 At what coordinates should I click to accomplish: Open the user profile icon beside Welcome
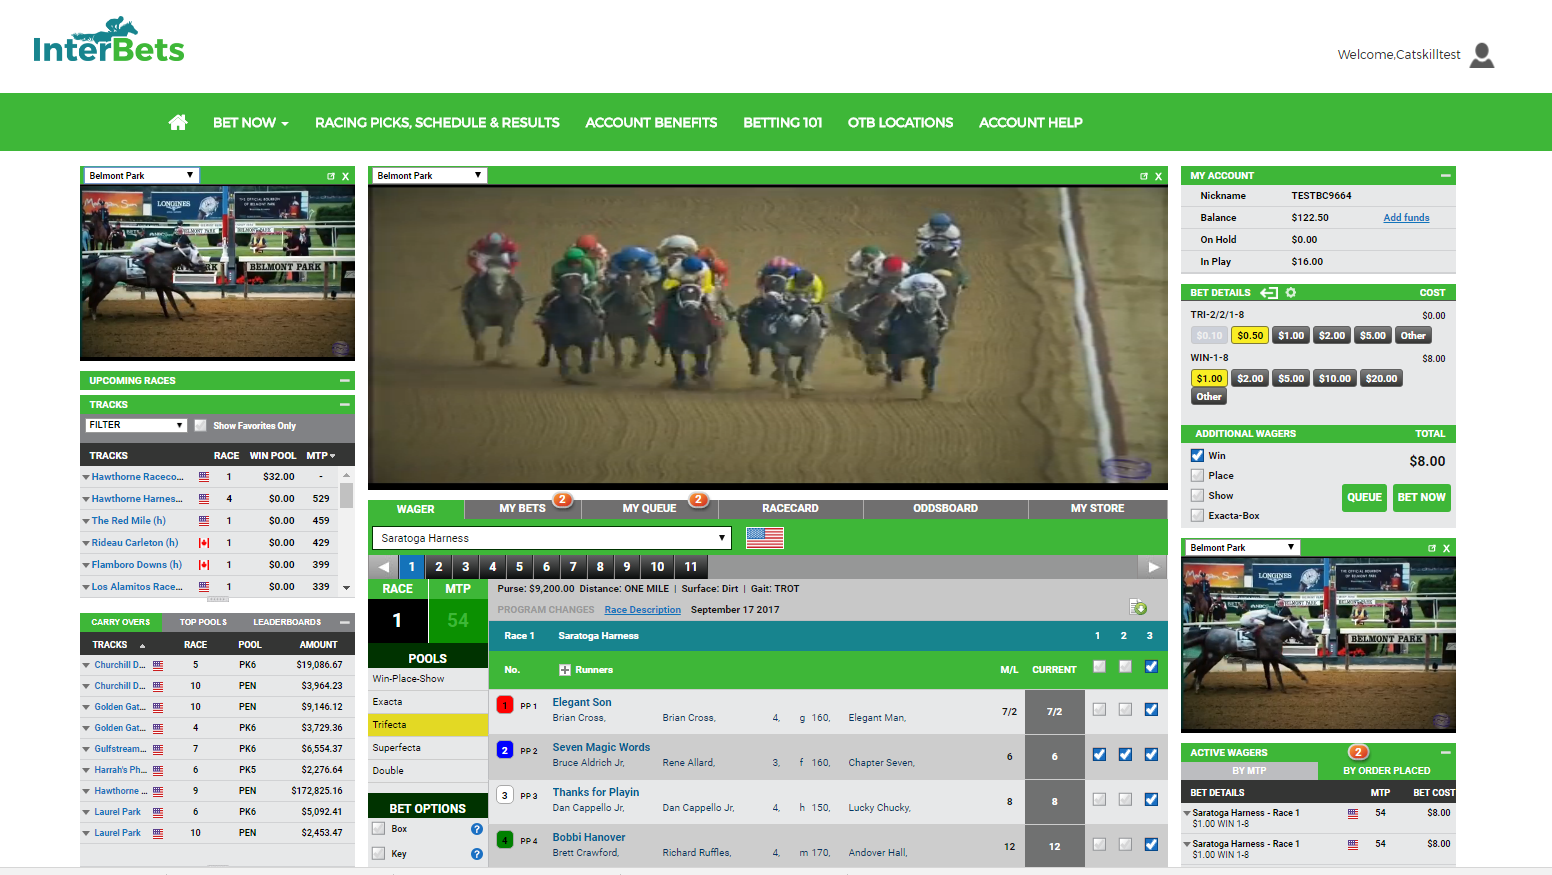coord(1482,55)
